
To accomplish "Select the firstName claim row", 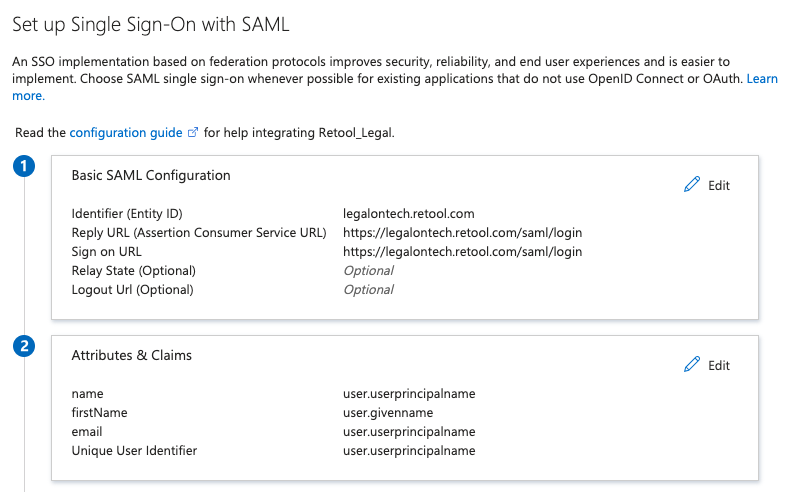I will click(x=274, y=413).
